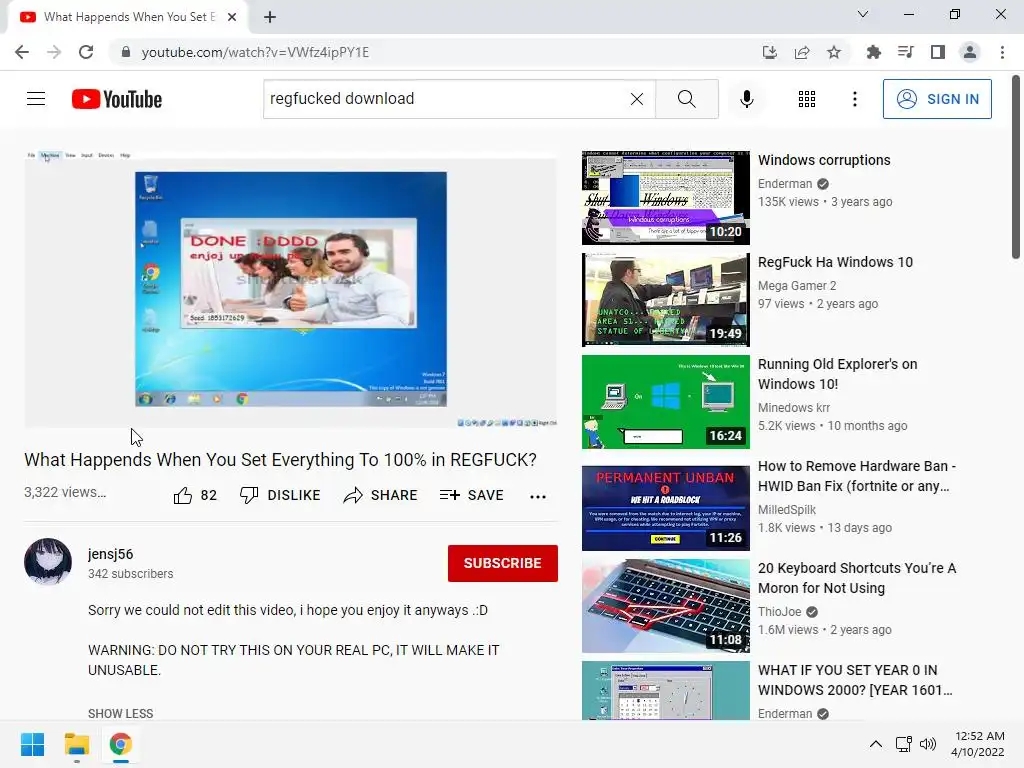Open Chrome extensions puzzle icon
The height and width of the screenshot is (768, 1024).
[873, 52]
